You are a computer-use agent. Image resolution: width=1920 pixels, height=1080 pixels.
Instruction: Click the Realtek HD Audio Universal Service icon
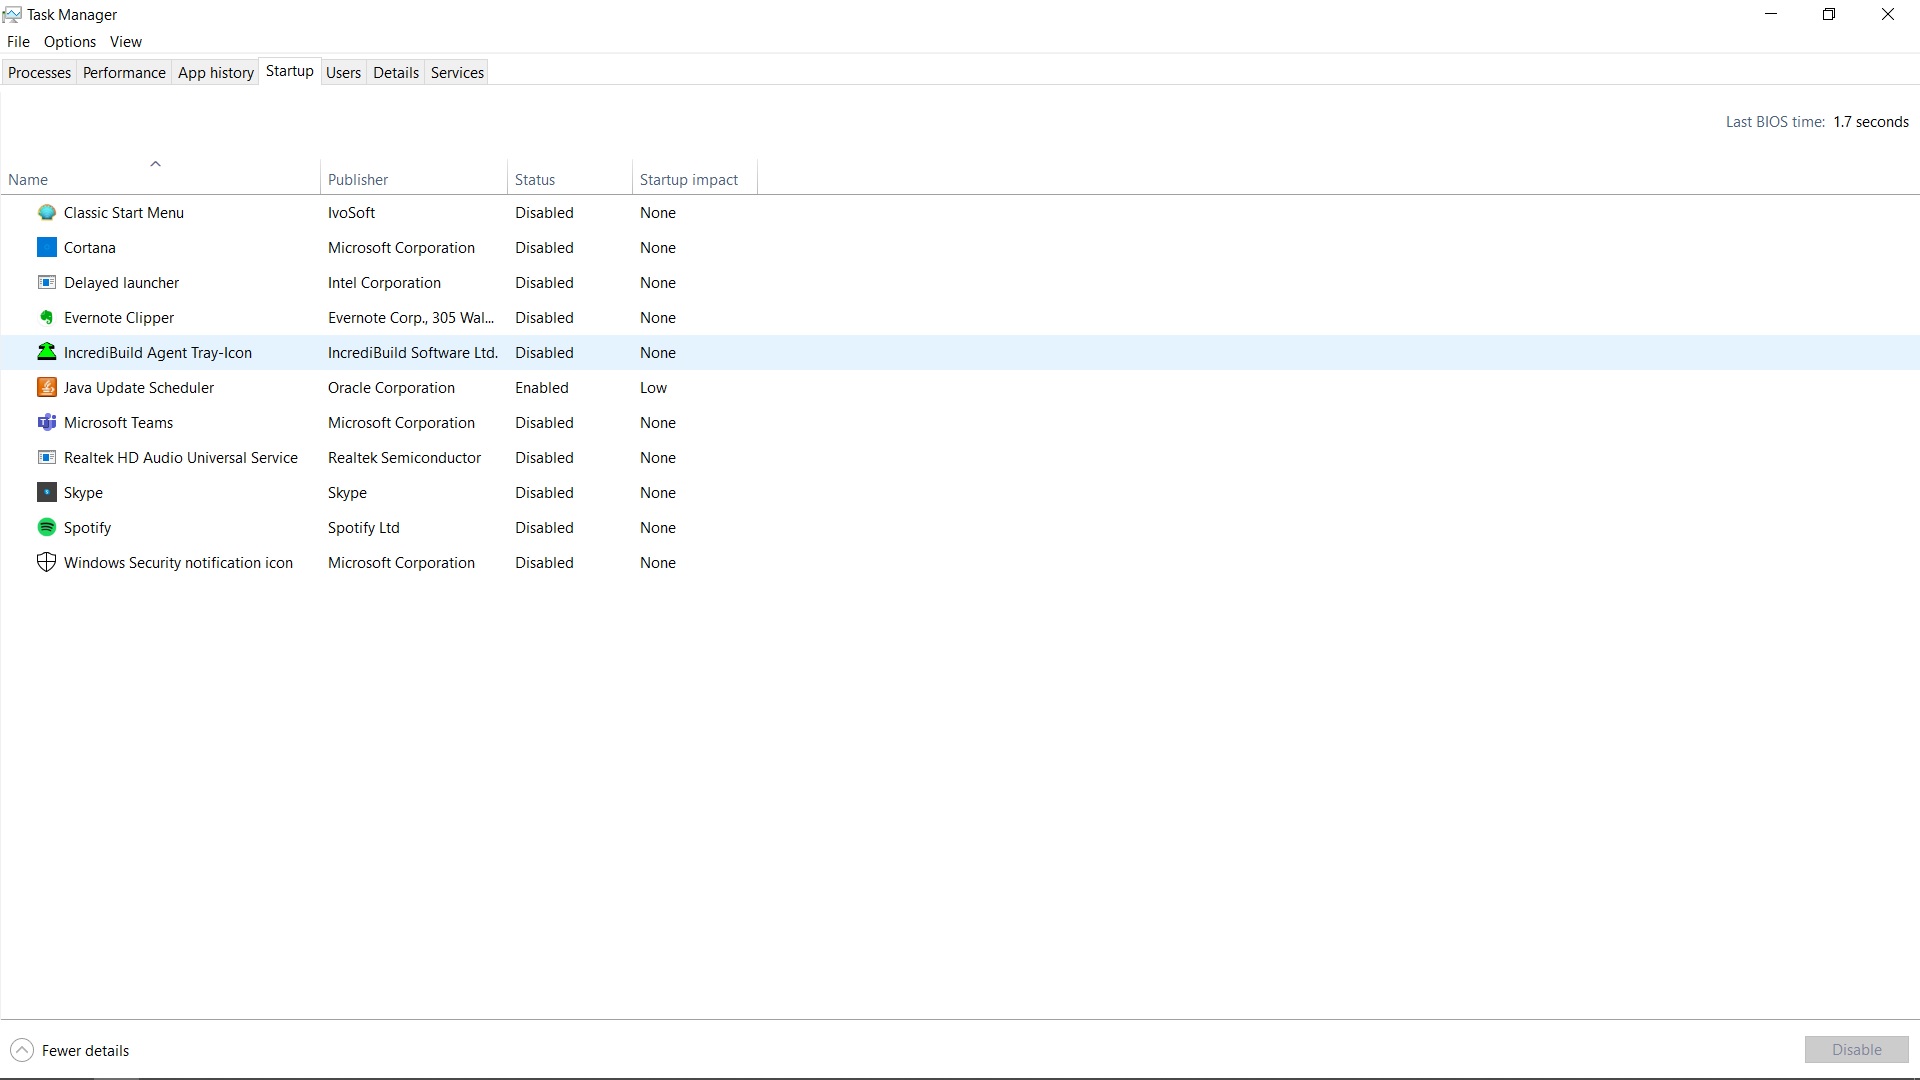(47, 457)
